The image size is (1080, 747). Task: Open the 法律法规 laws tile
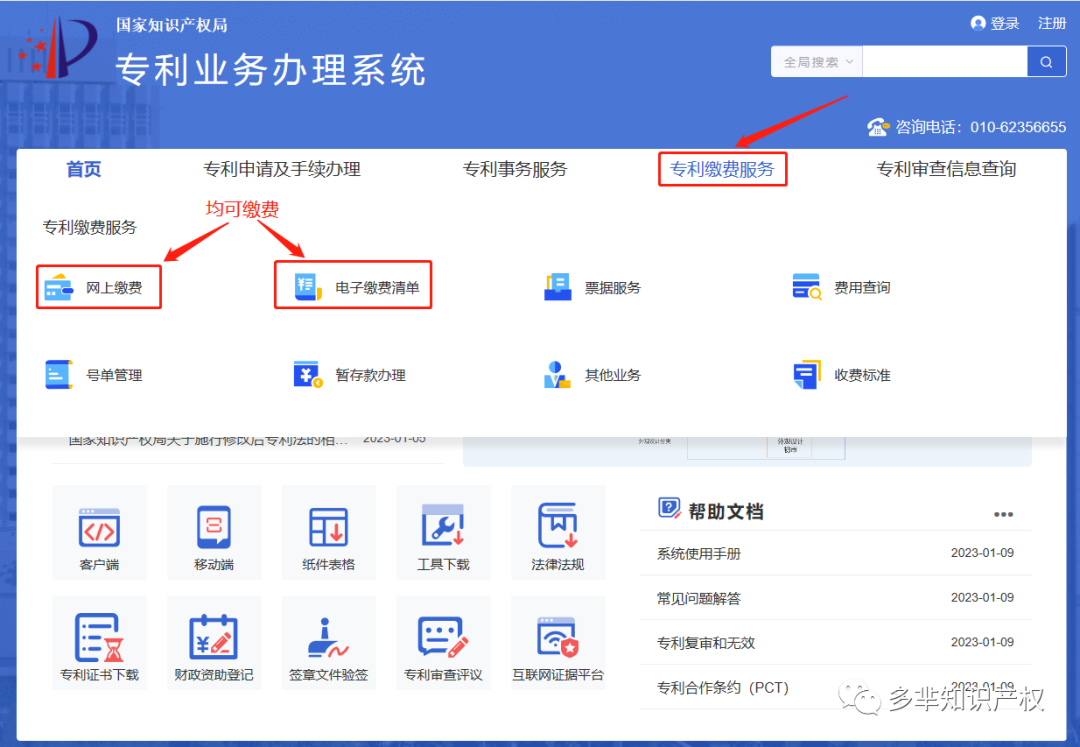558,532
